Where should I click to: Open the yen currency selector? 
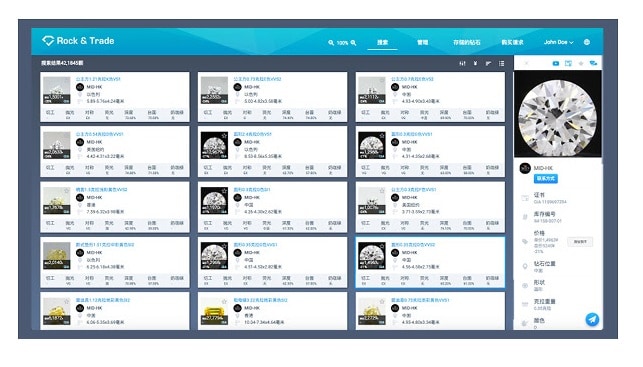475,64
